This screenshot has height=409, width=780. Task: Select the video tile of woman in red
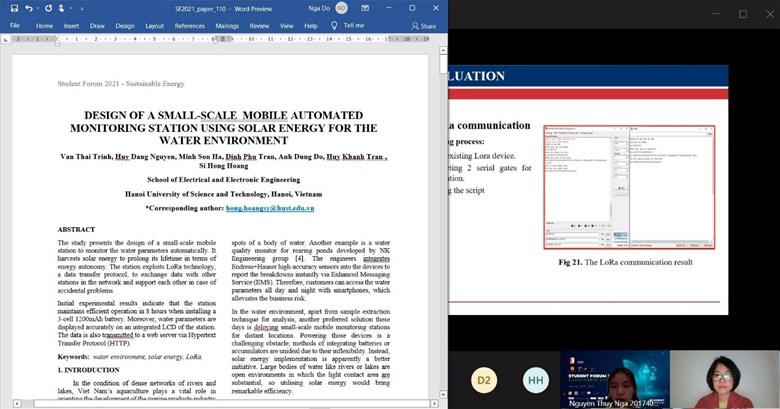(x=725, y=380)
